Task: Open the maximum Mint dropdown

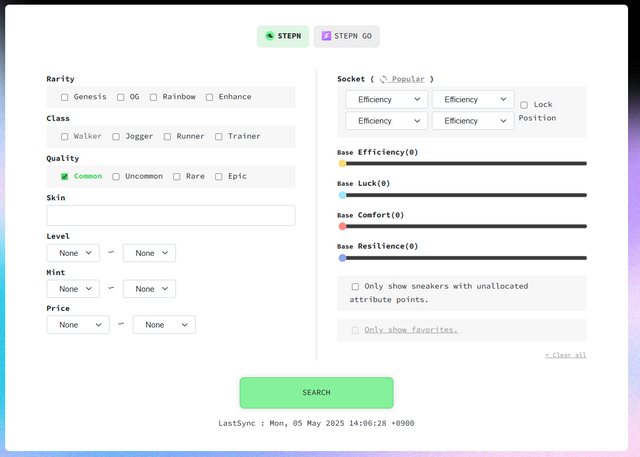Action: [149, 289]
